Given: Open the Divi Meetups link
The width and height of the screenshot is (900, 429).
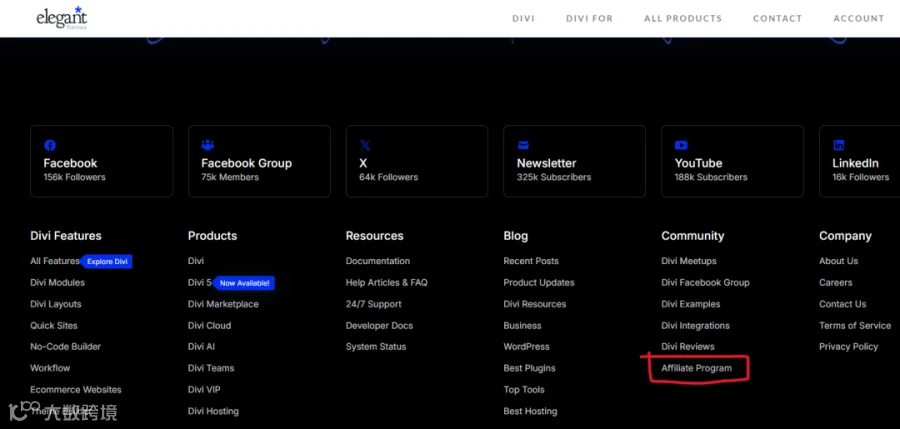Looking at the screenshot, I should 689,261.
